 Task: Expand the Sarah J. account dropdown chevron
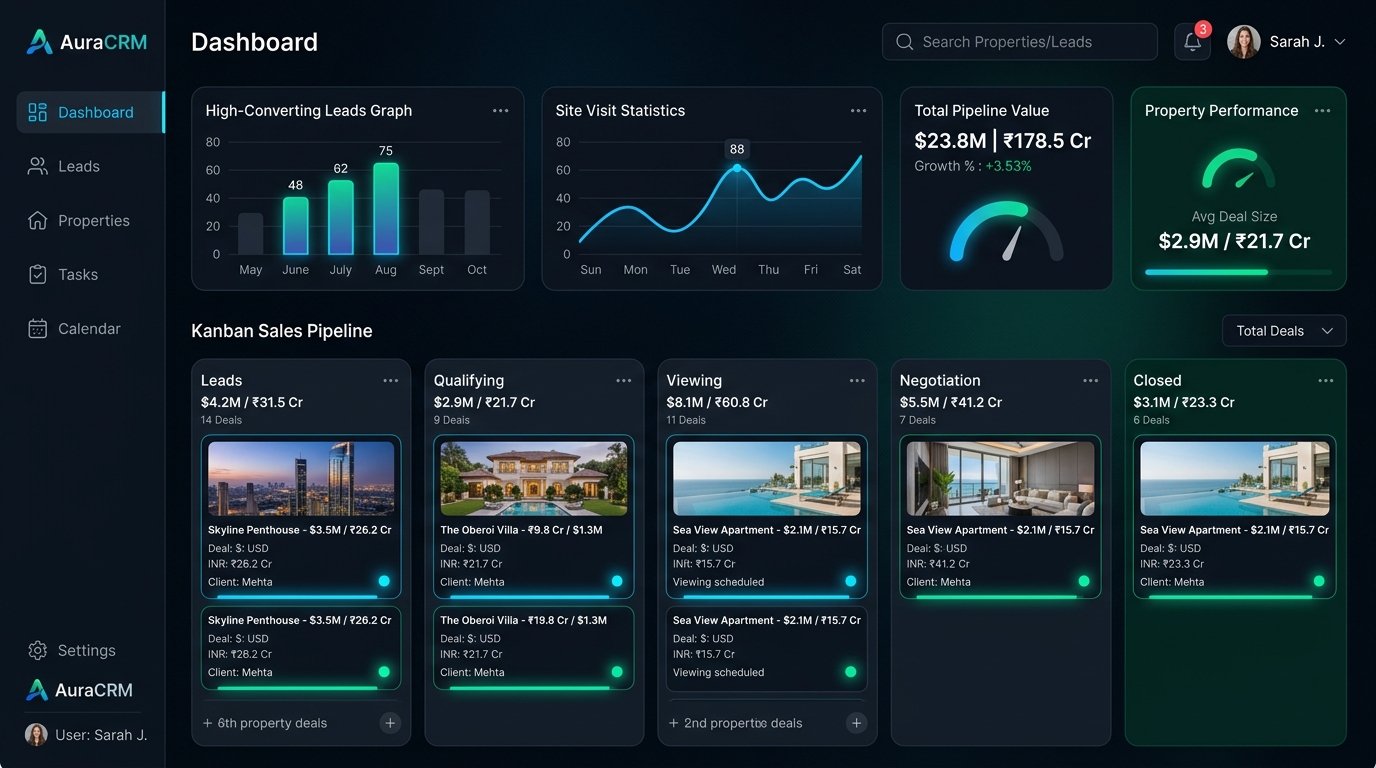point(1340,42)
